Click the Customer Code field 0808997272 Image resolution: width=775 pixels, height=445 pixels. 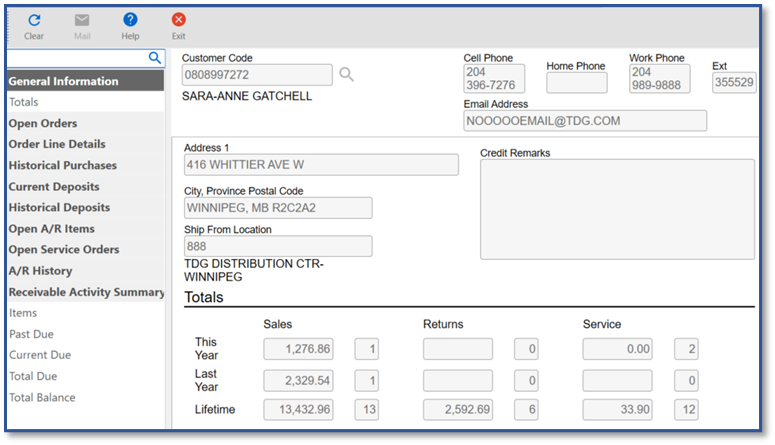[x=257, y=75]
